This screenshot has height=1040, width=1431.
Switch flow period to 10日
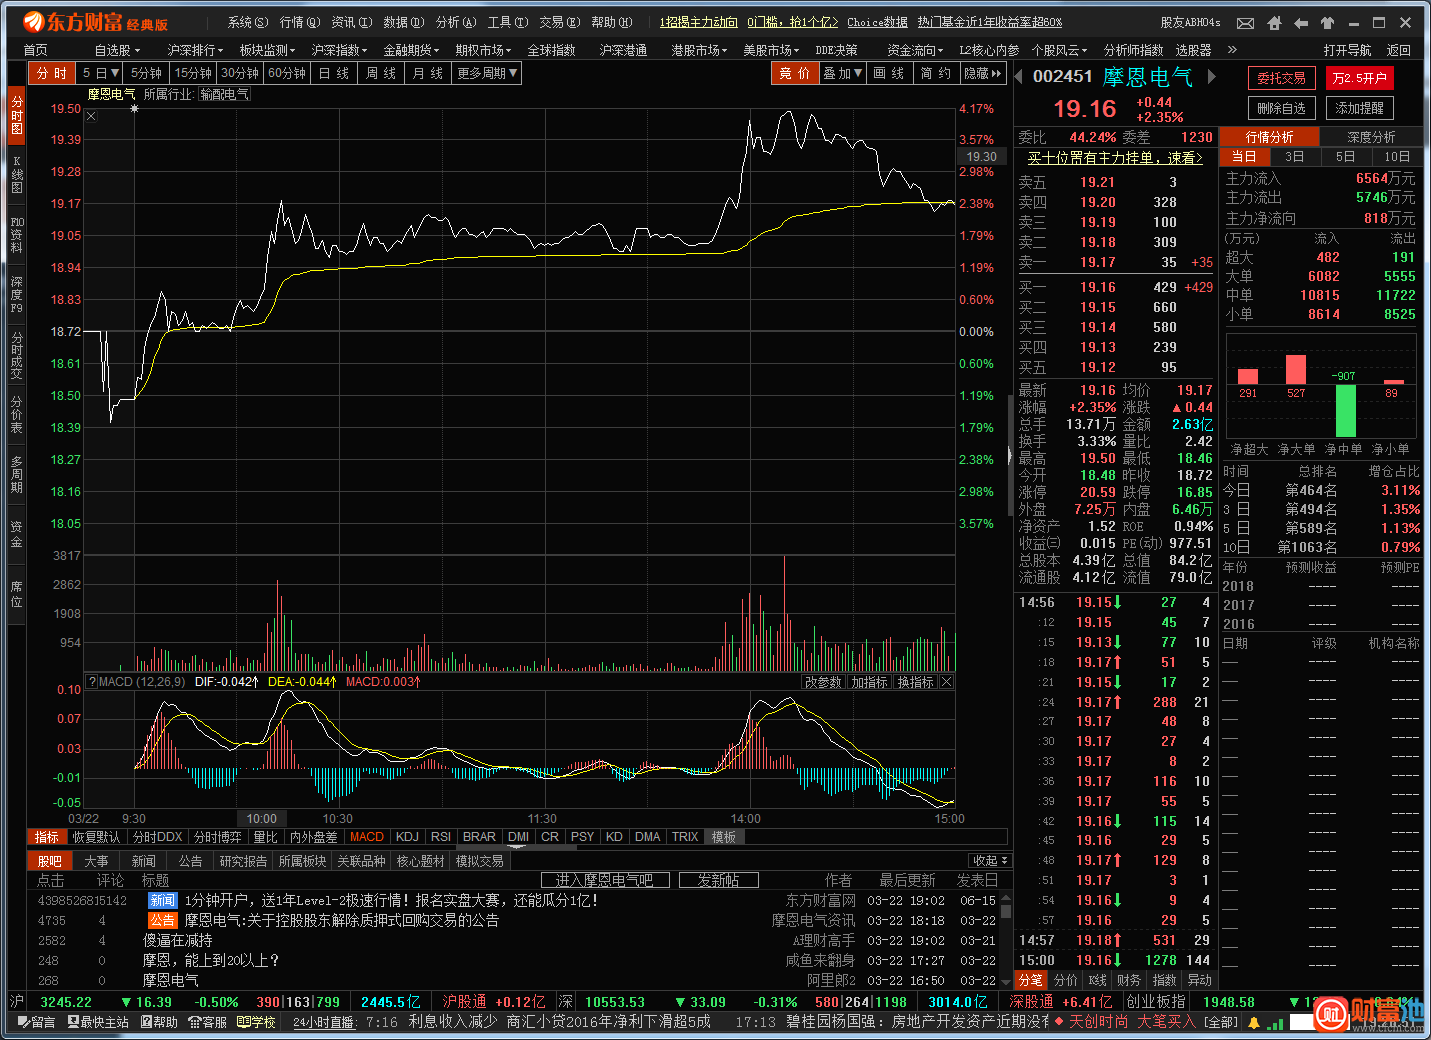1397,157
